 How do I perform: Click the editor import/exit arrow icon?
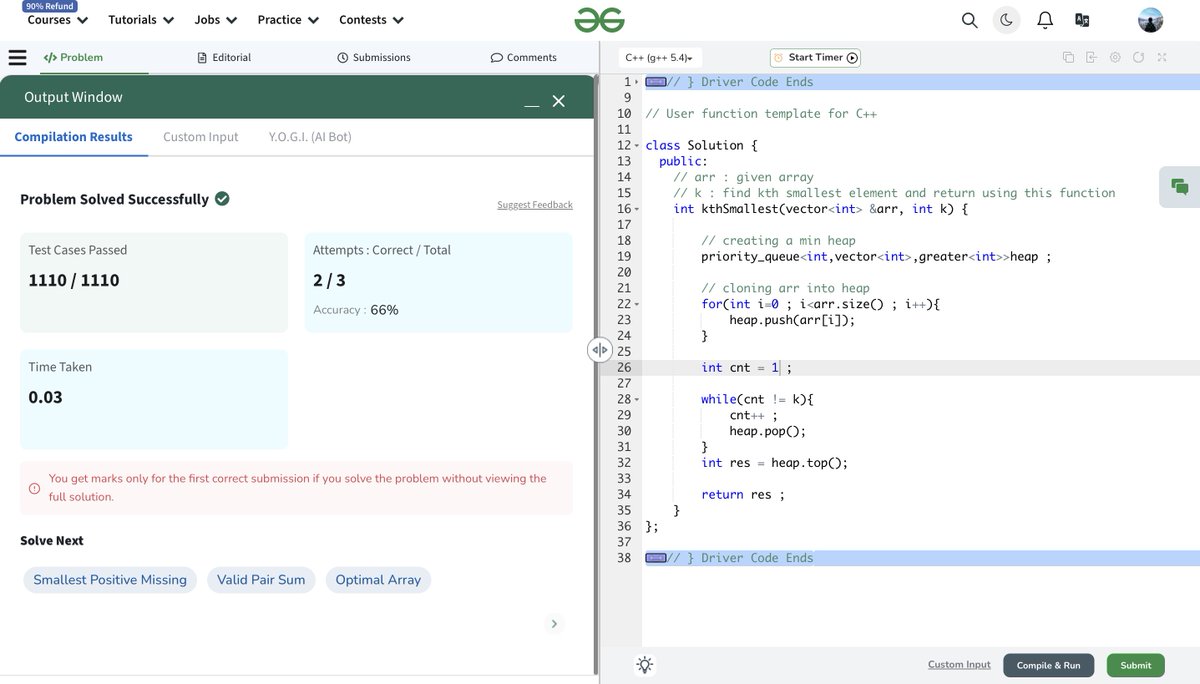1091,58
